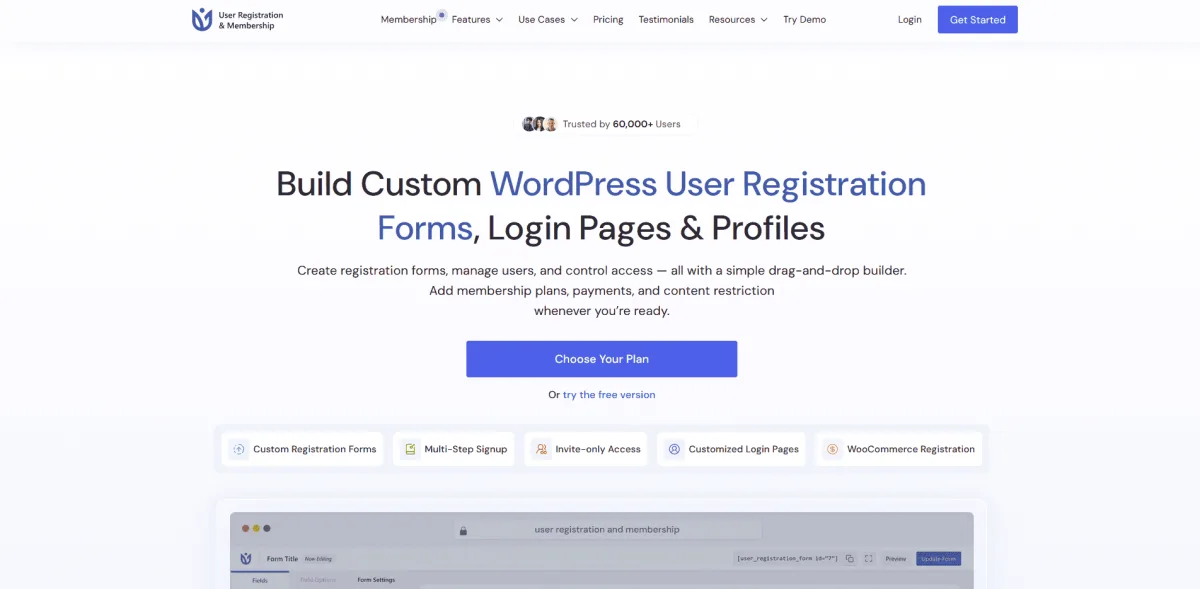Click the new-feature dot beside Membership

click(x=441, y=15)
